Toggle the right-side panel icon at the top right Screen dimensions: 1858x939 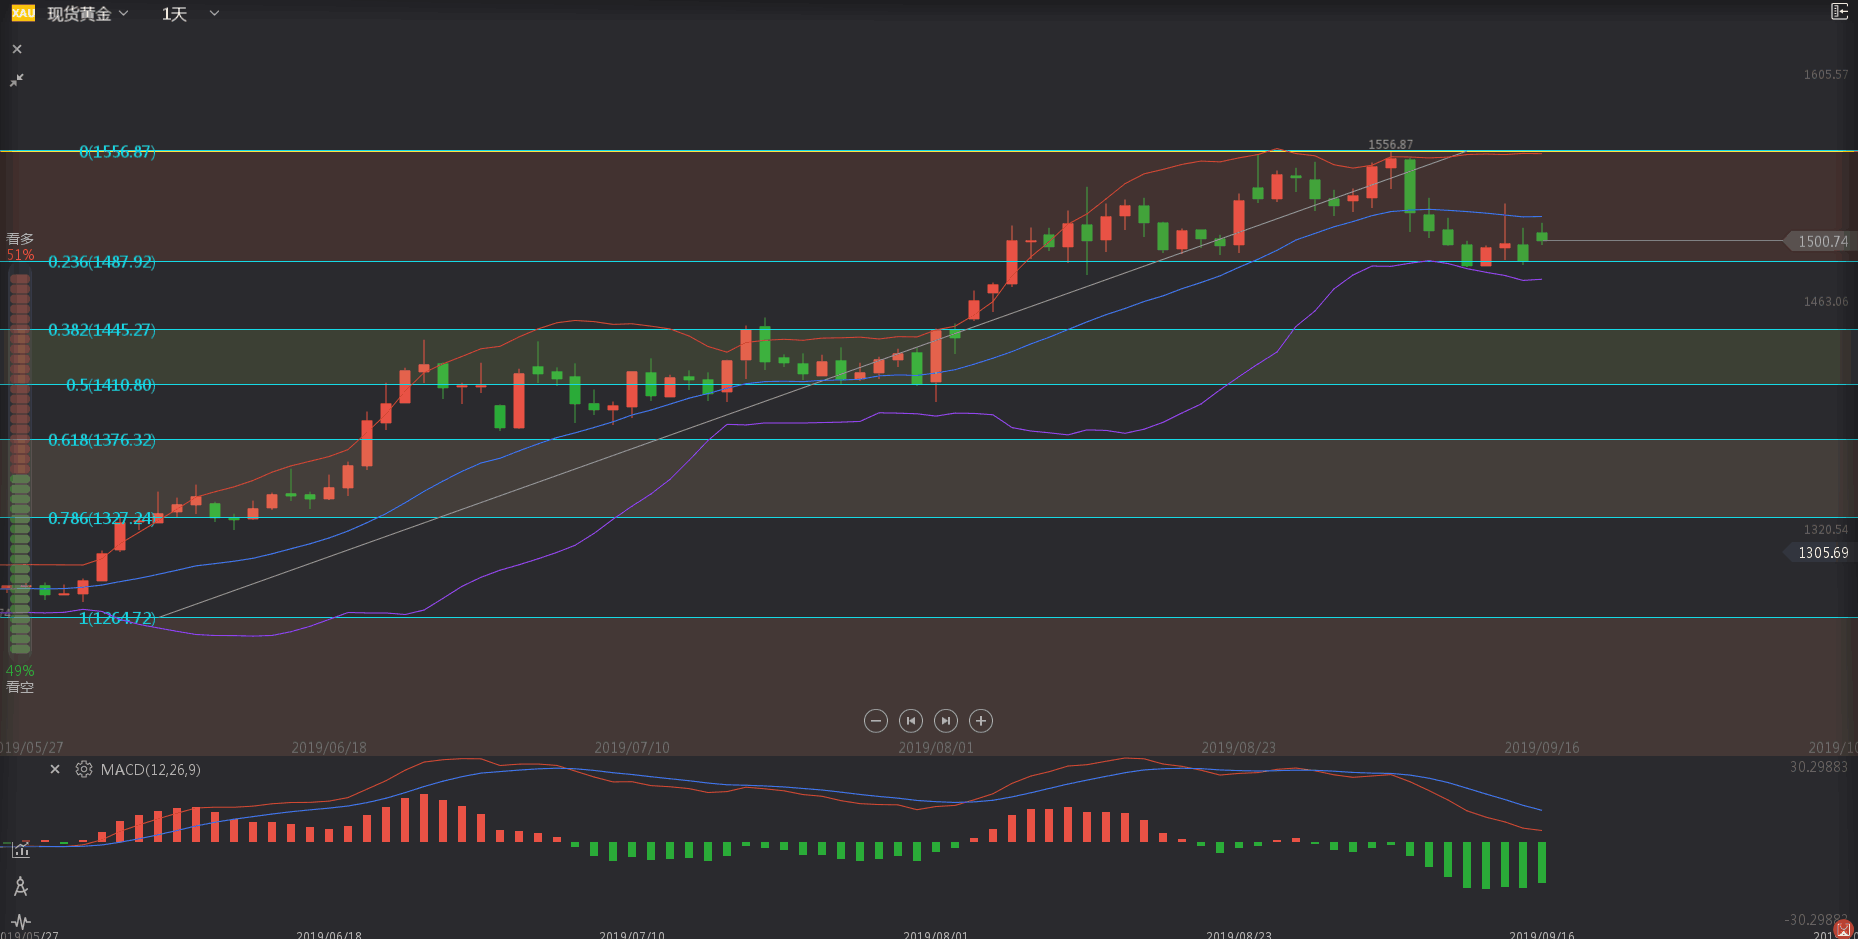pyautogui.click(x=1839, y=12)
